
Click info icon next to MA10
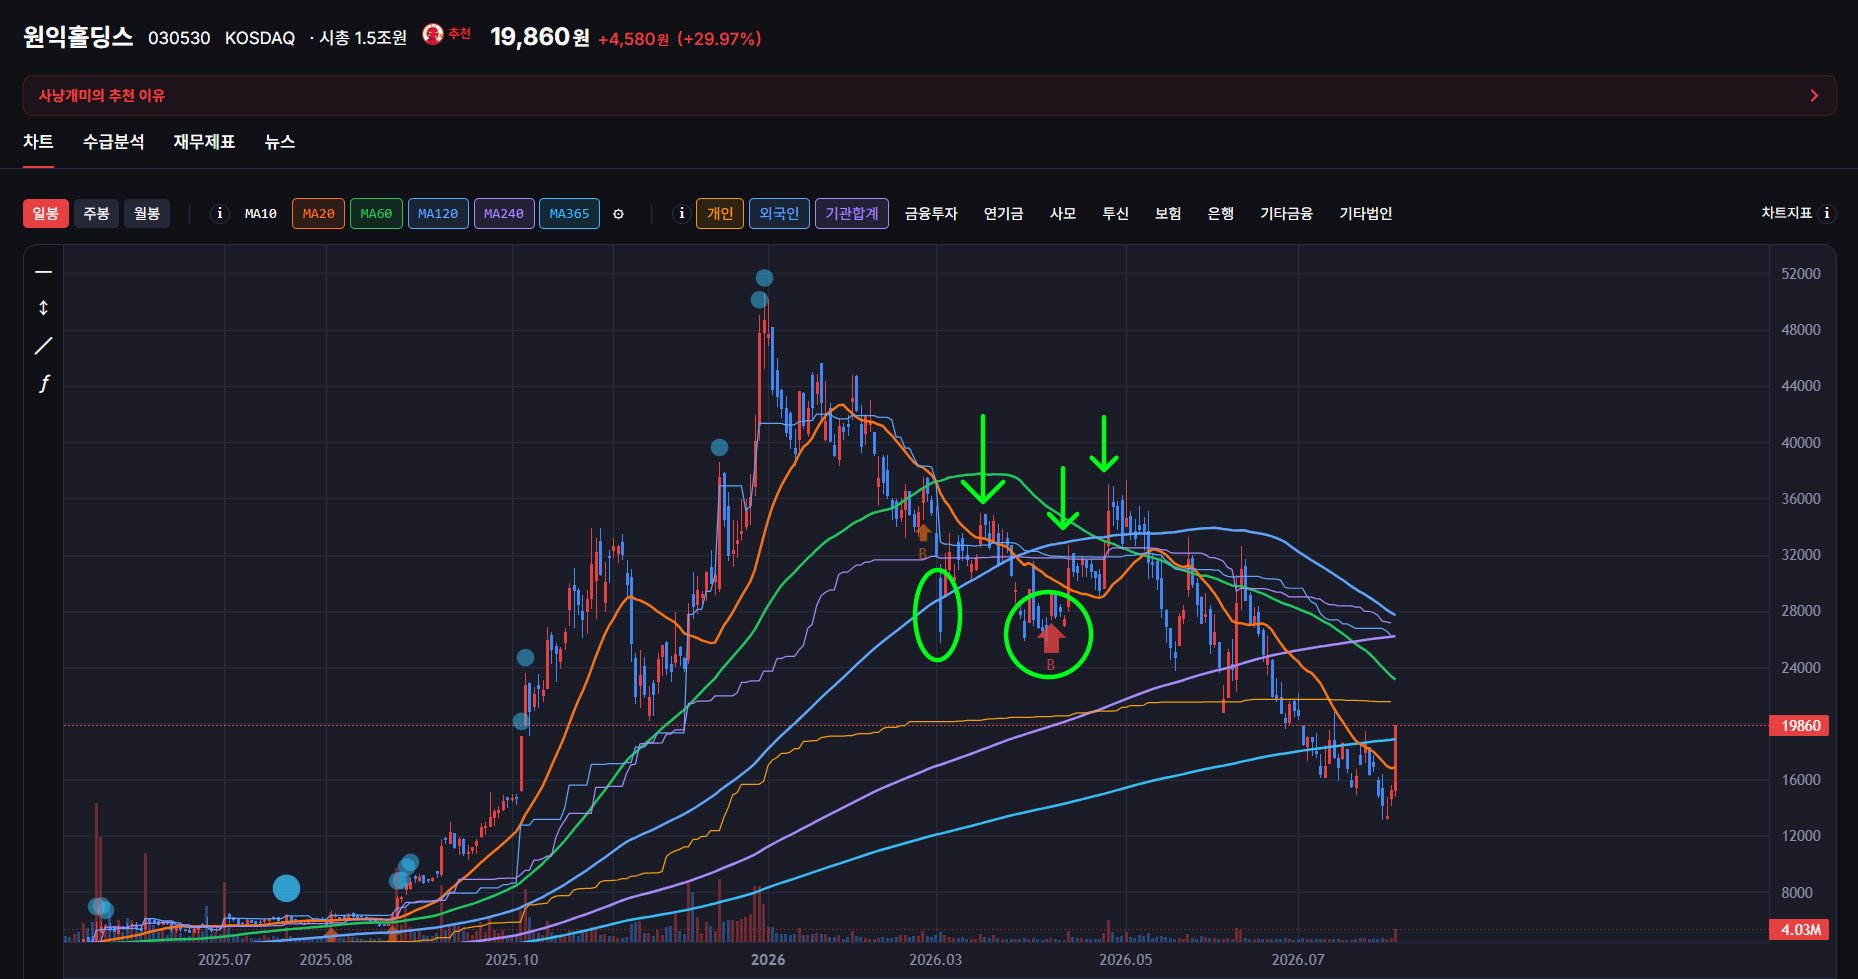point(220,213)
